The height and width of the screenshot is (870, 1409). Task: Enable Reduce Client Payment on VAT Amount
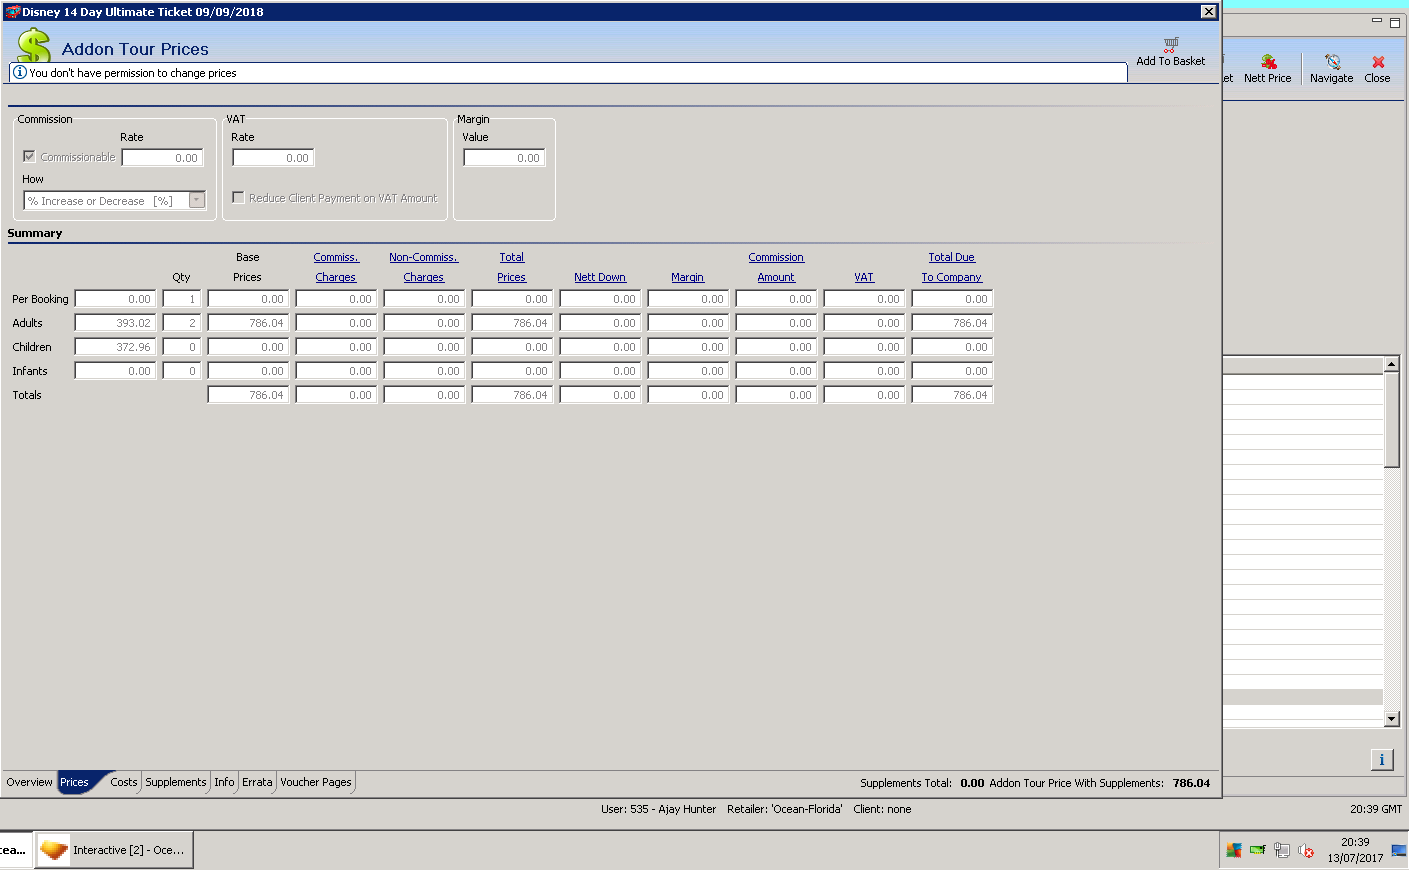coord(238,198)
